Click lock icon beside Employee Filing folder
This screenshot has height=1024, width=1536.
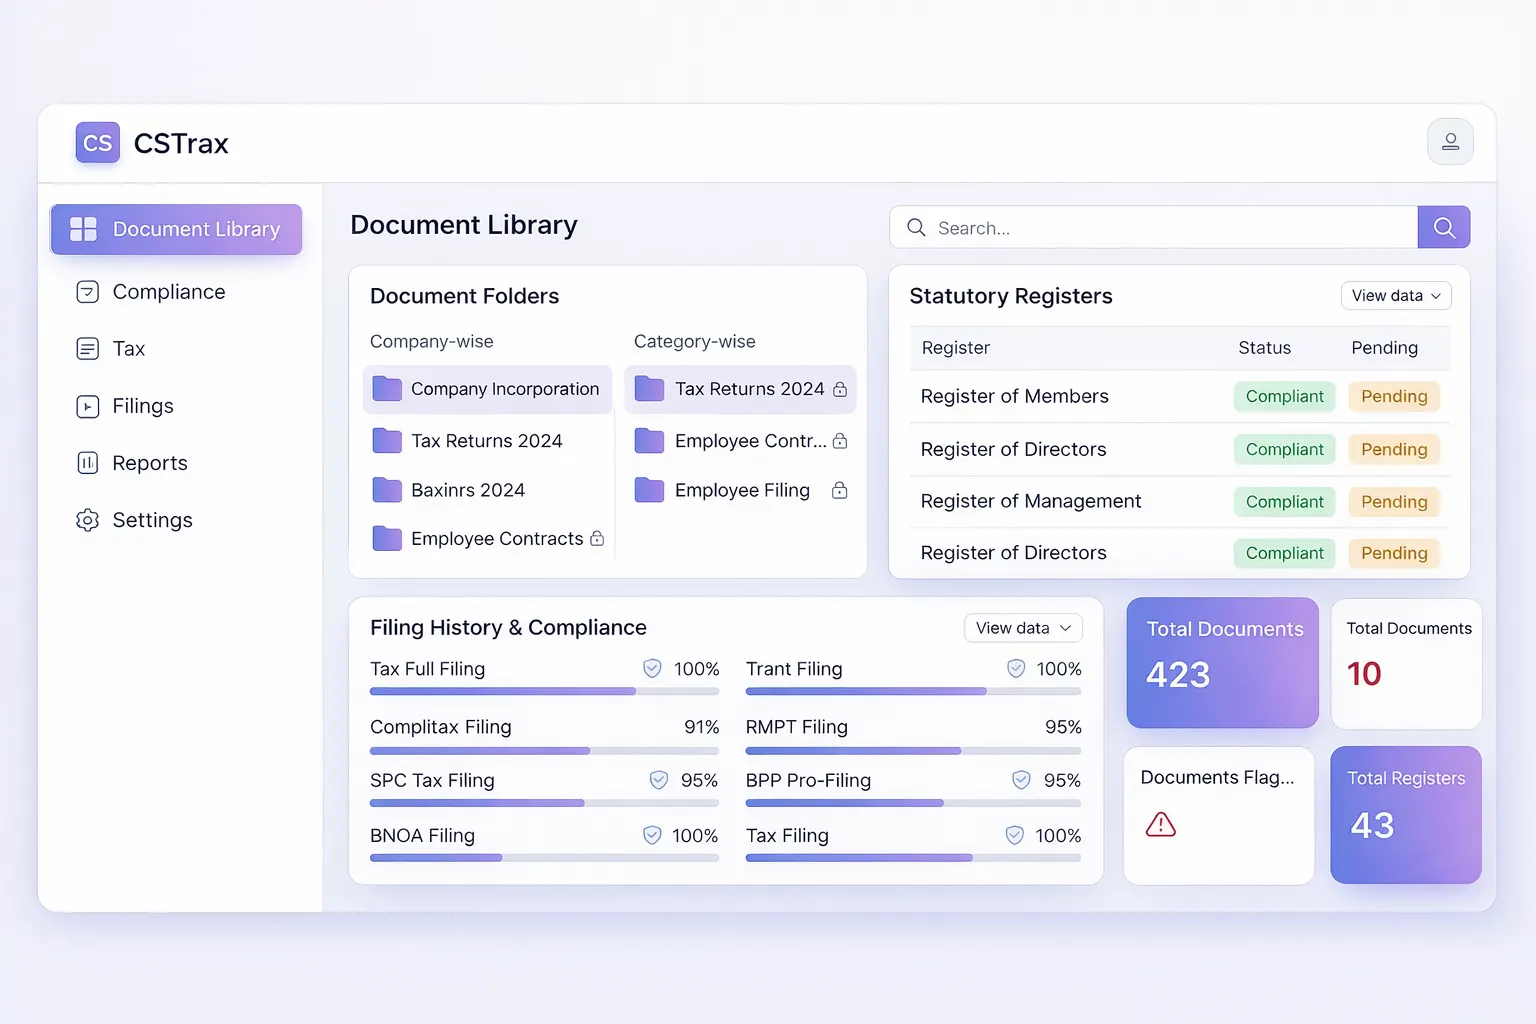point(840,490)
